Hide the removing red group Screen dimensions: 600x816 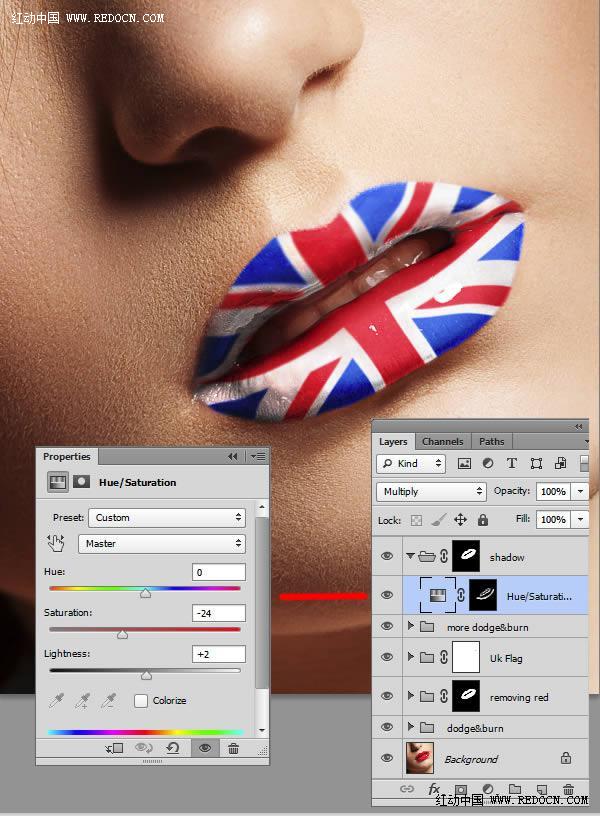(x=387, y=696)
